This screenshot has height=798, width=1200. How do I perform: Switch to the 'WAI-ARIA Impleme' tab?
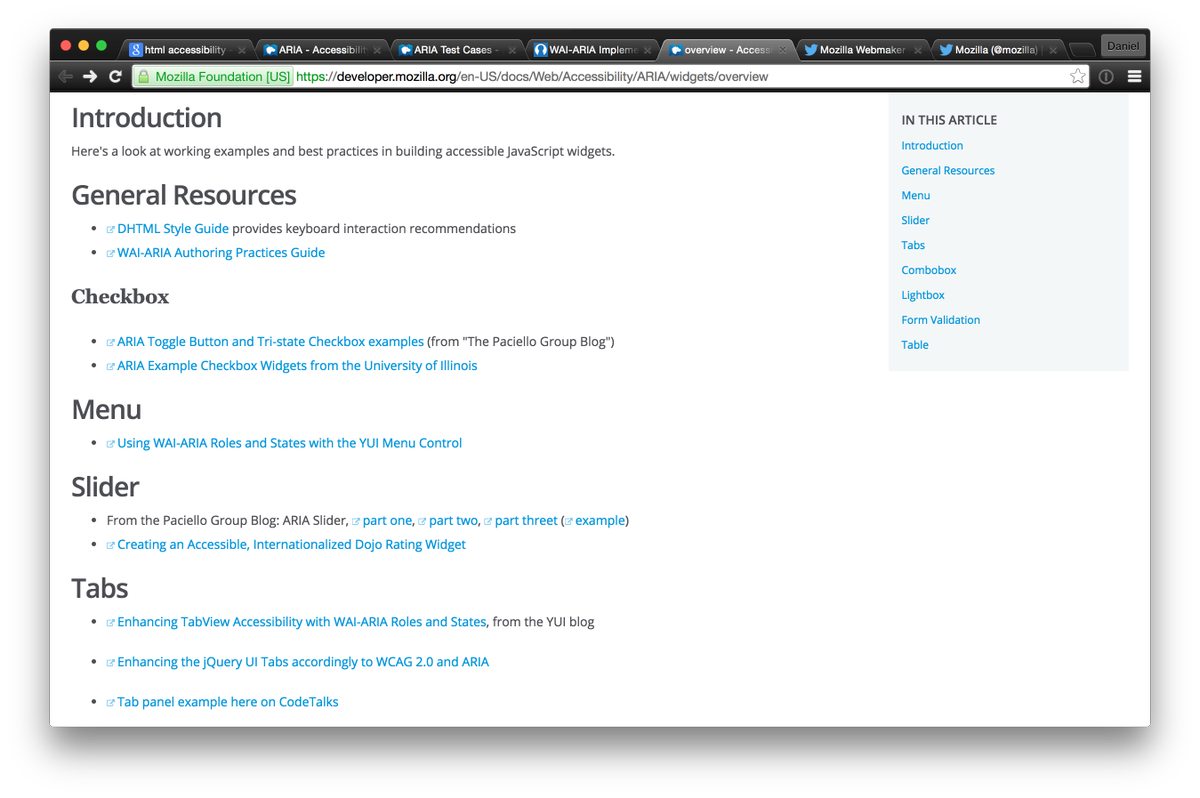click(x=592, y=50)
